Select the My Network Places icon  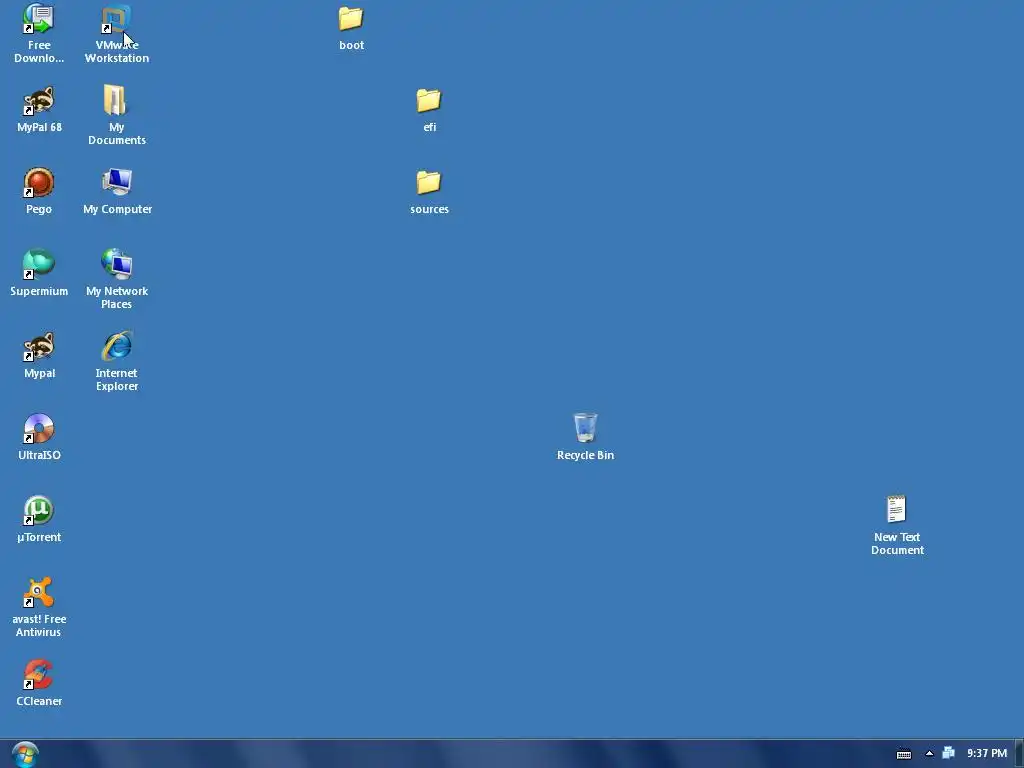pyautogui.click(x=117, y=264)
